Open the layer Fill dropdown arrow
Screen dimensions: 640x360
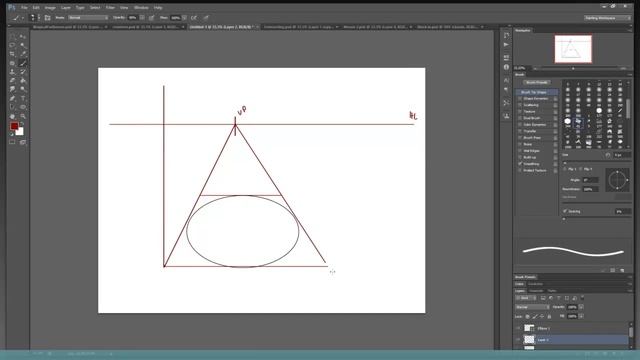581,316
